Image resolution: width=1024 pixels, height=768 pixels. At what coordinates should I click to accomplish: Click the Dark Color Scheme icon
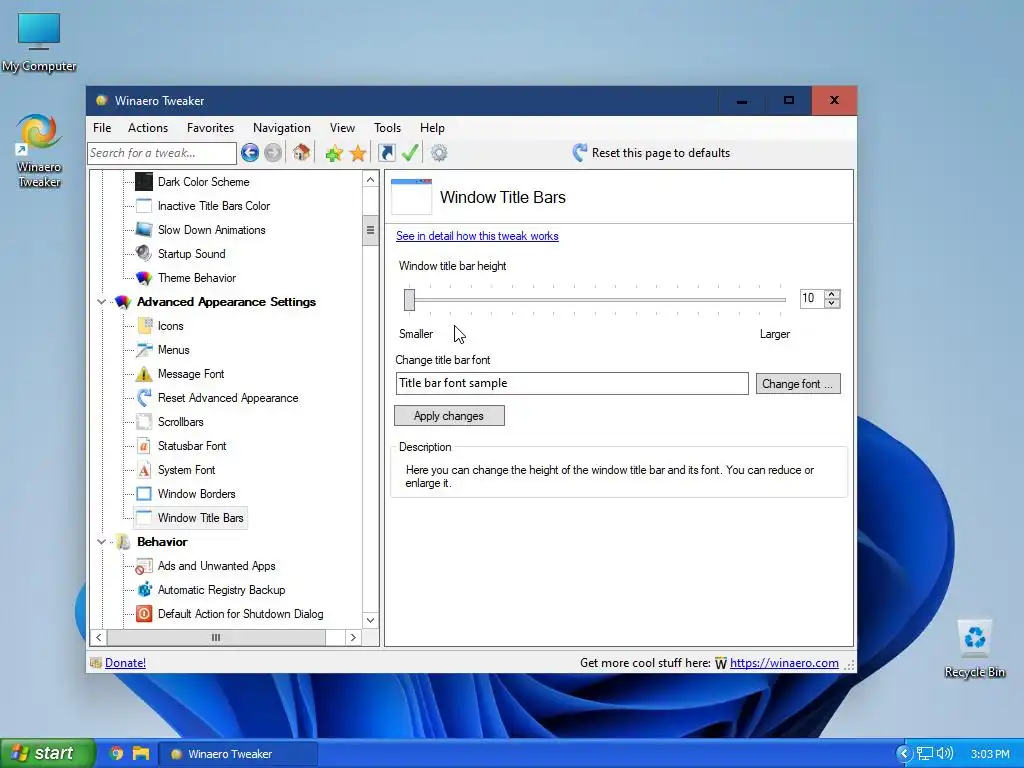pos(144,182)
